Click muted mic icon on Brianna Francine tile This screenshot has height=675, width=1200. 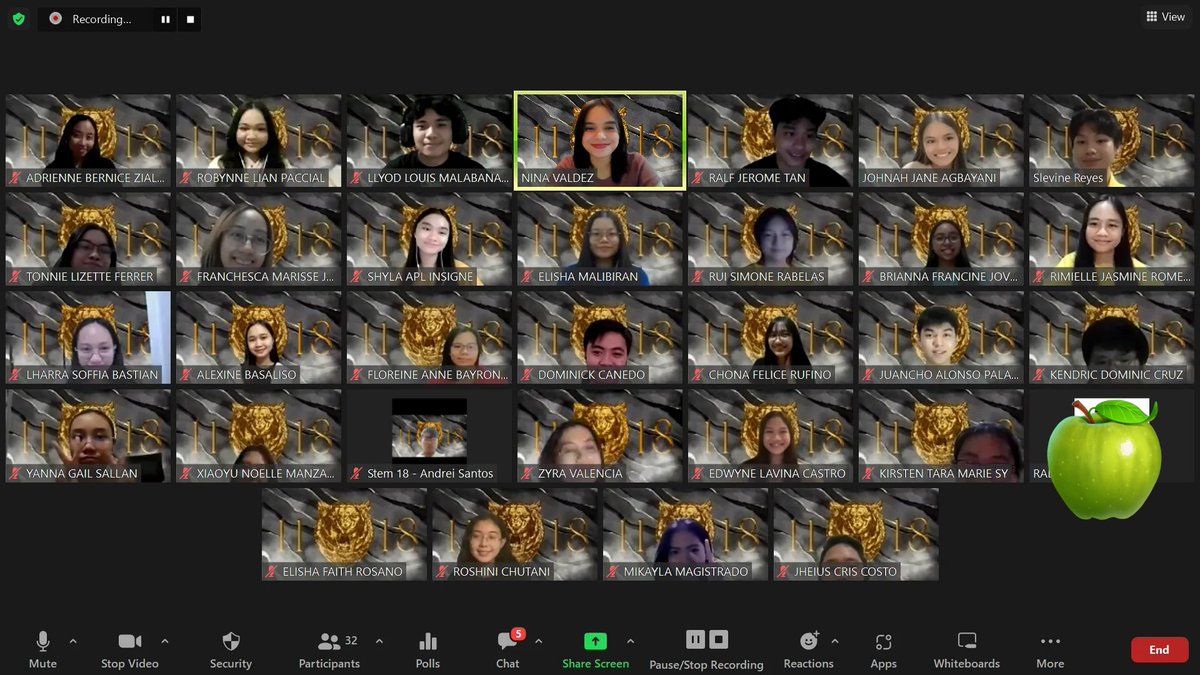tap(868, 276)
